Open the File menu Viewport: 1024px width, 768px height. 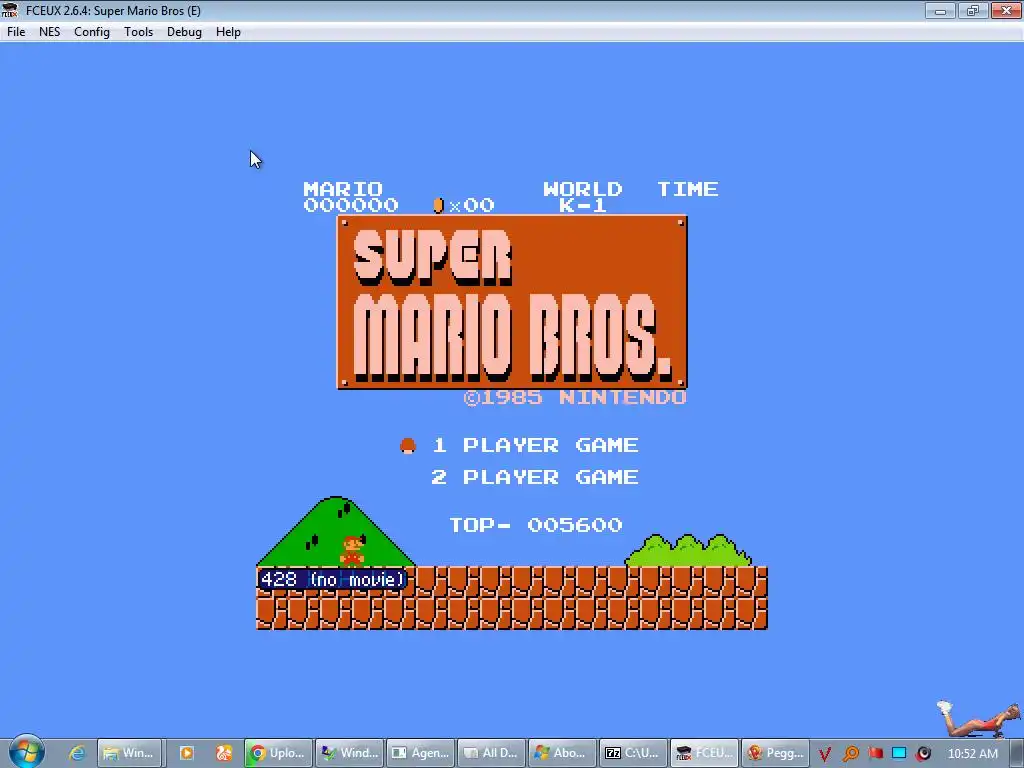(16, 32)
